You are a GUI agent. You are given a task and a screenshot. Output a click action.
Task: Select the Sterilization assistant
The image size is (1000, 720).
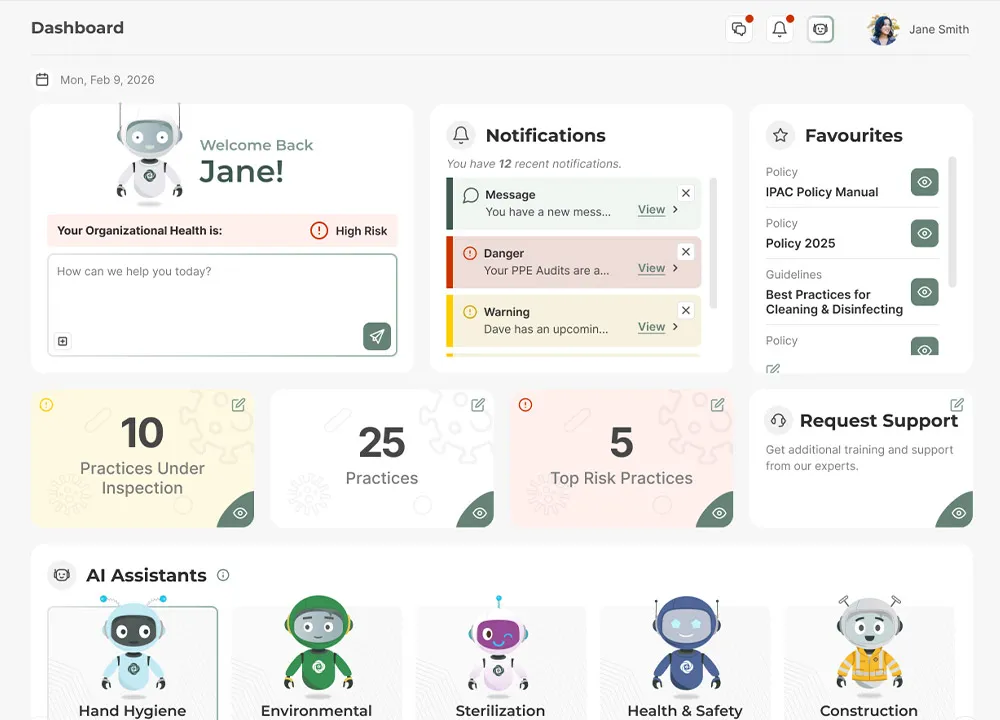[500, 655]
